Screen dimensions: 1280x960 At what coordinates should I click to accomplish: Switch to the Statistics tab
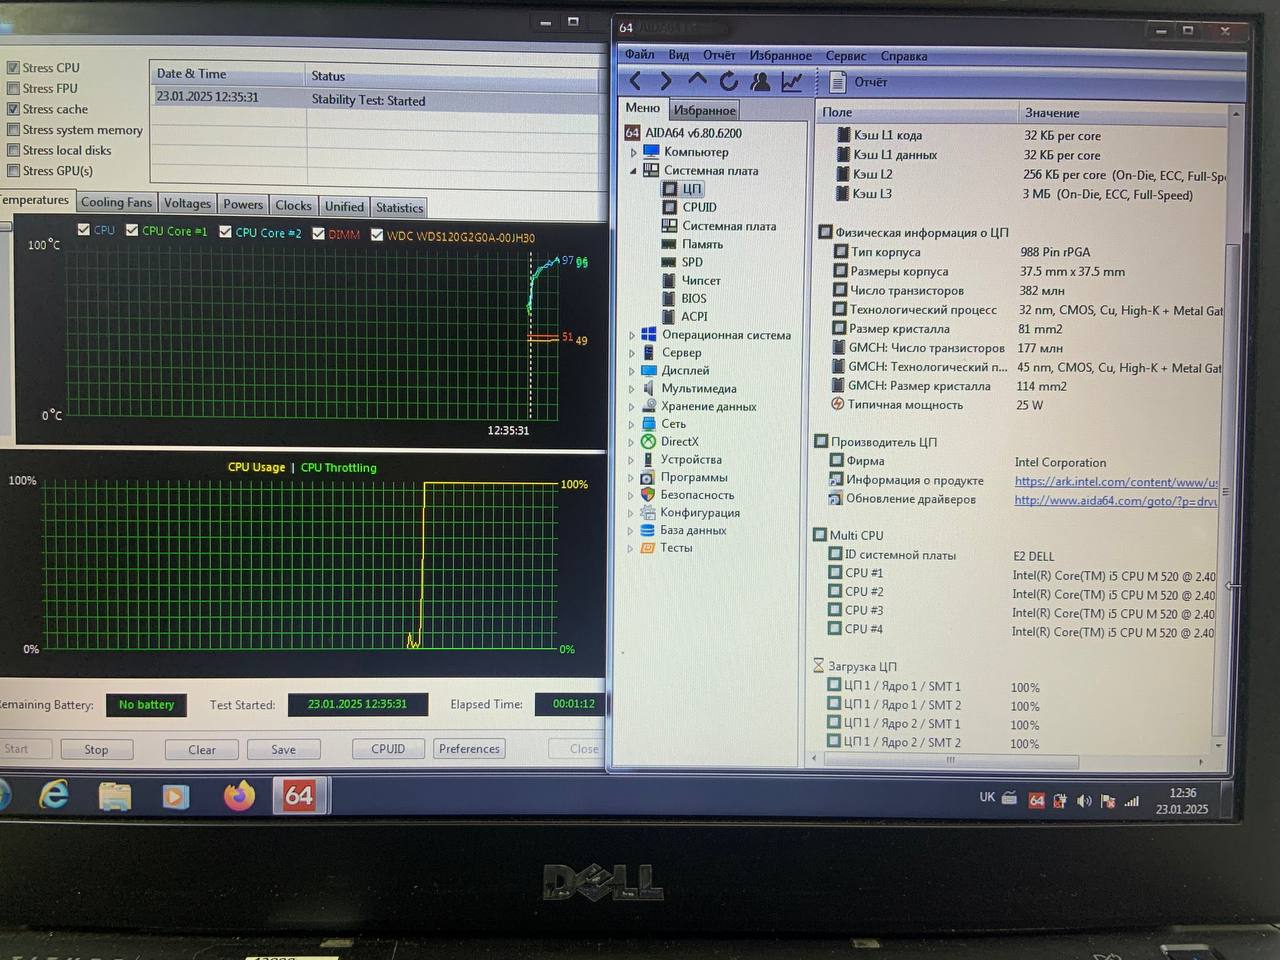click(399, 207)
